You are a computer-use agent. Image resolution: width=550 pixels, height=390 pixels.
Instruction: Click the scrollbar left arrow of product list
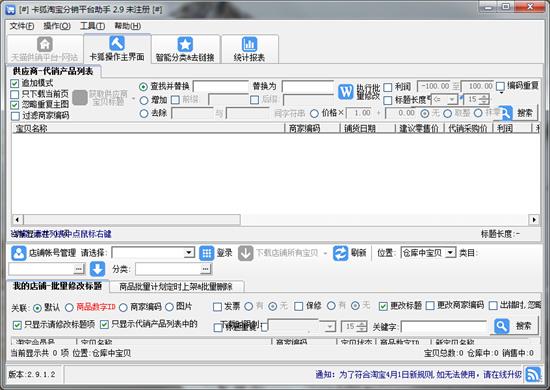[x=18, y=220]
